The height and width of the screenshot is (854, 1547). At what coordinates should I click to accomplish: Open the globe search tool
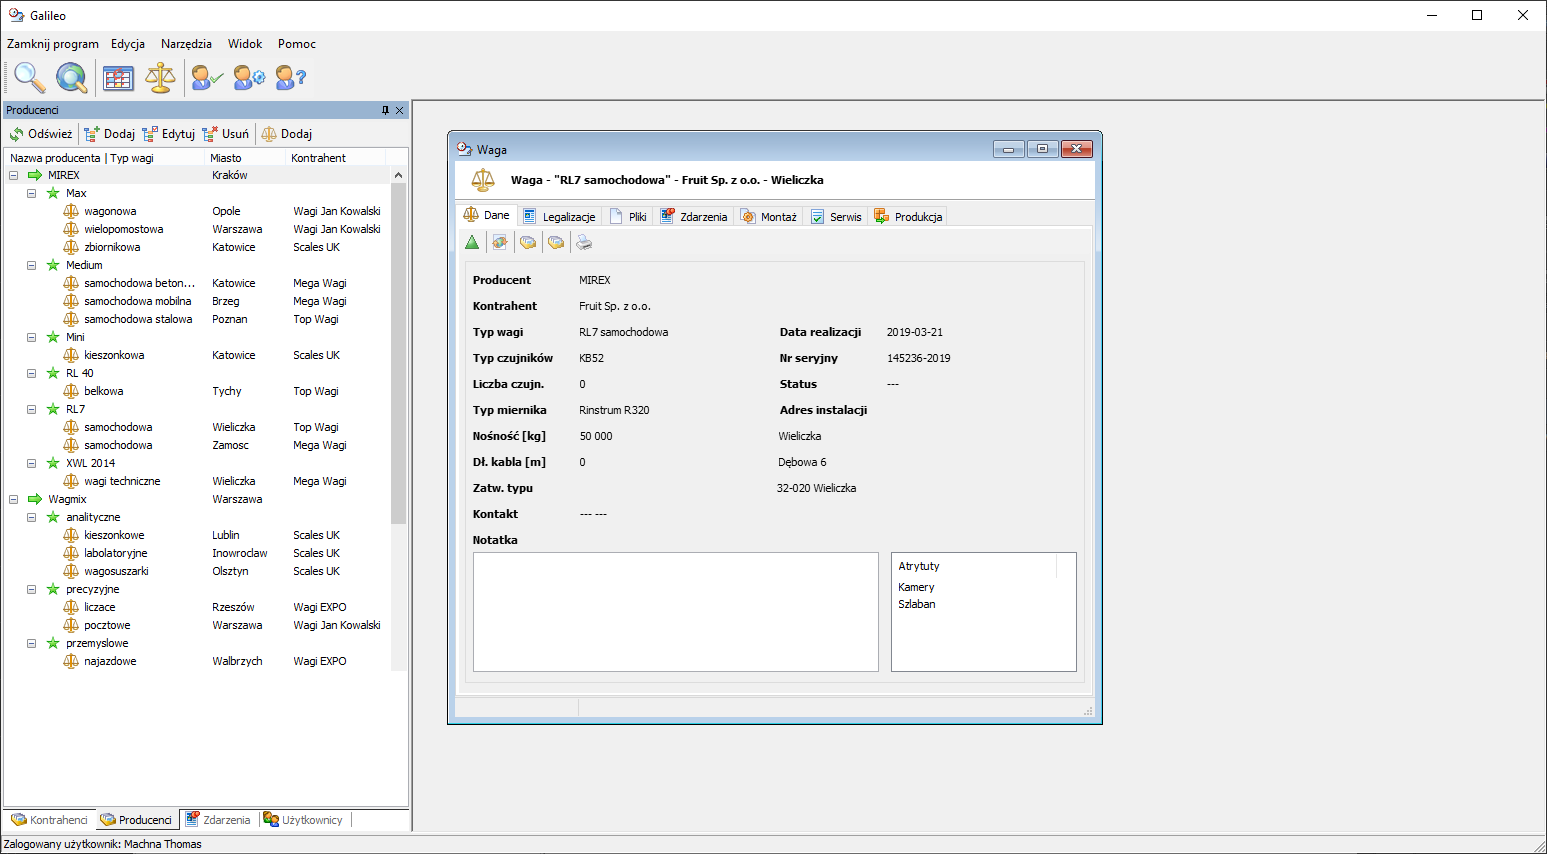coord(71,77)
